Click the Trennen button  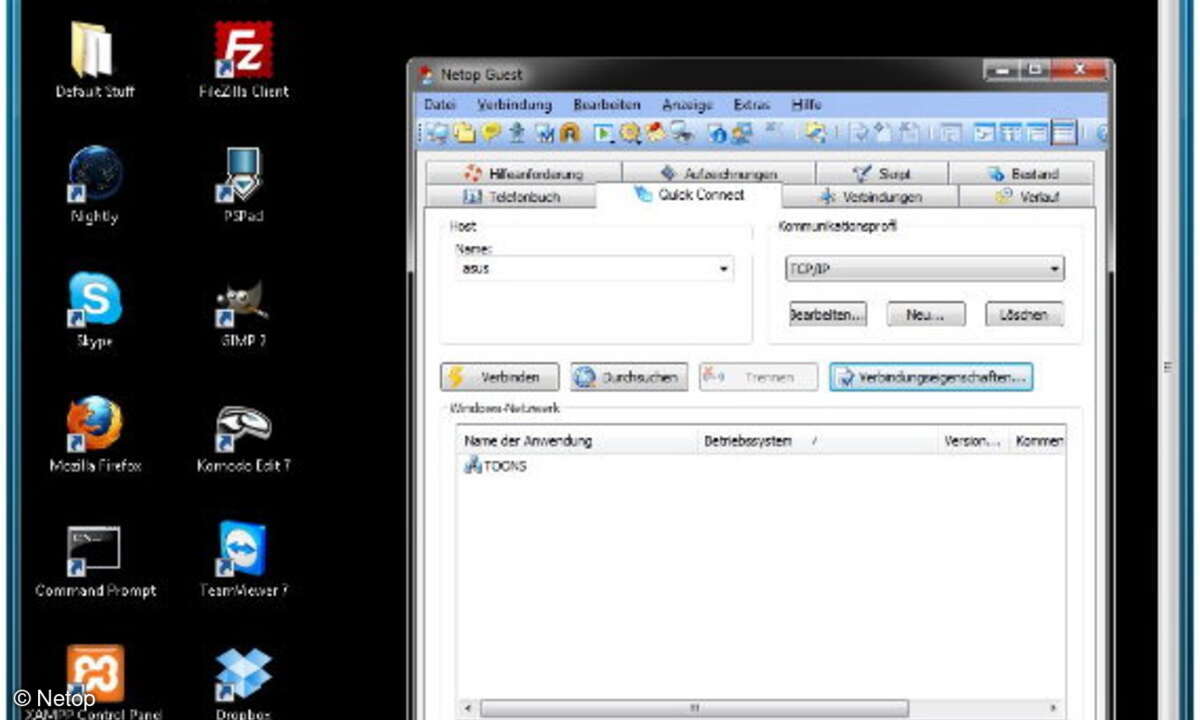point(758,377)
